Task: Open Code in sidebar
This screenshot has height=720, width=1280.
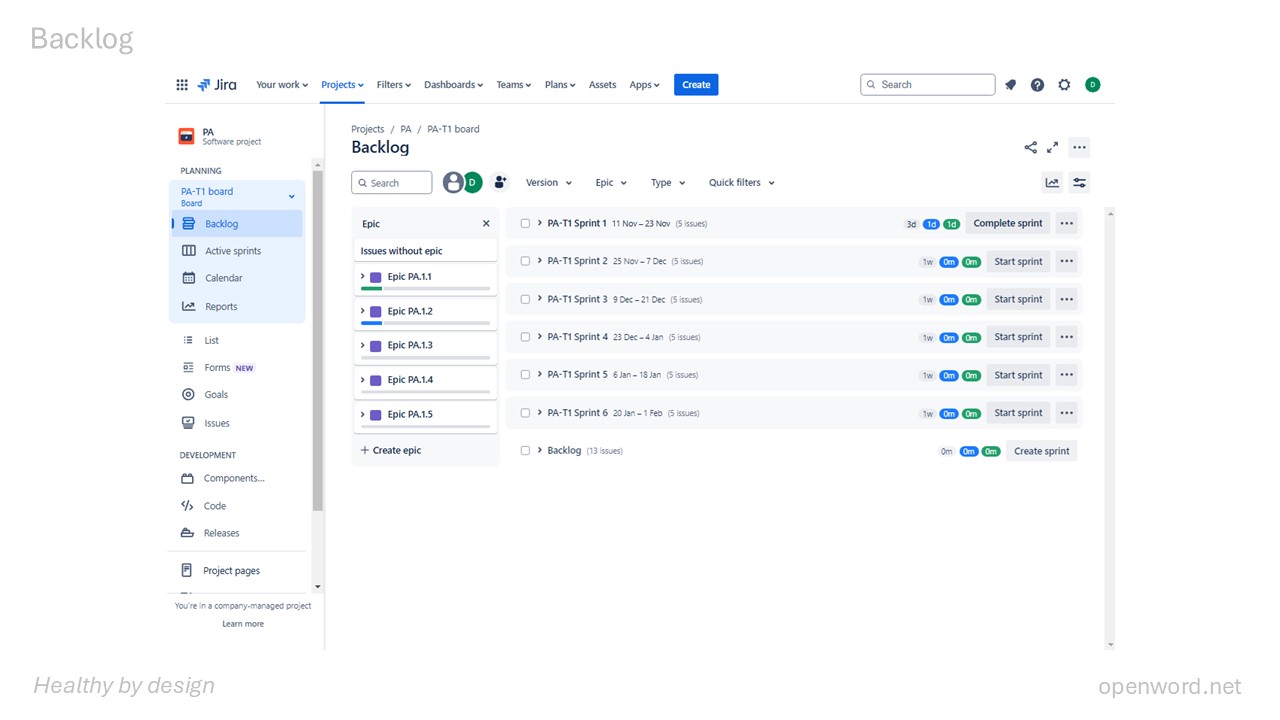Action: (x=237, y=506)
